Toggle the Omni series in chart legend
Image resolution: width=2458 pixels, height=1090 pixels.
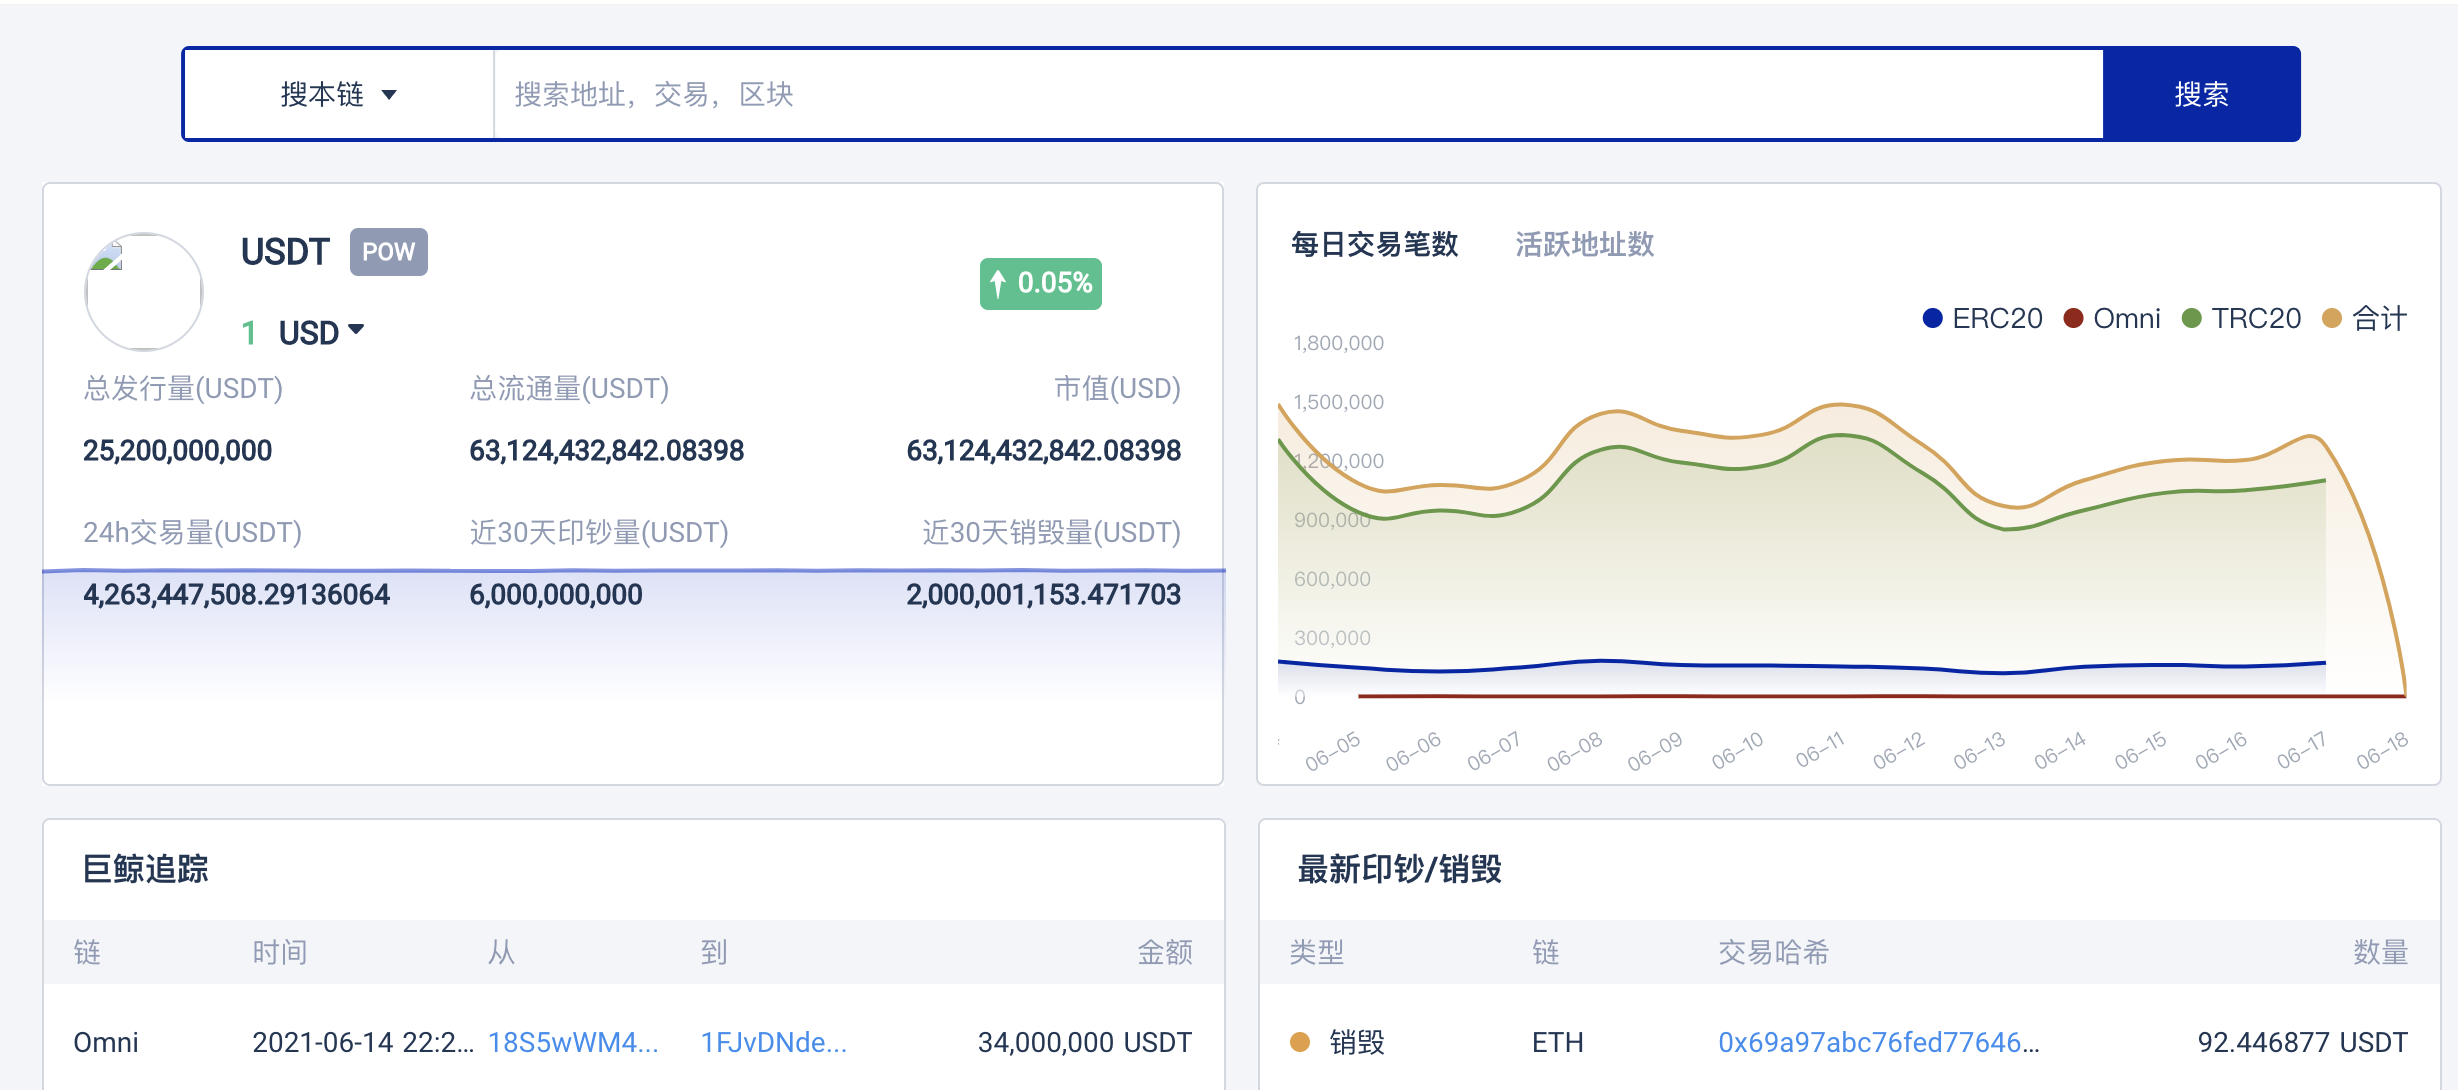(x=2111, y=318)
